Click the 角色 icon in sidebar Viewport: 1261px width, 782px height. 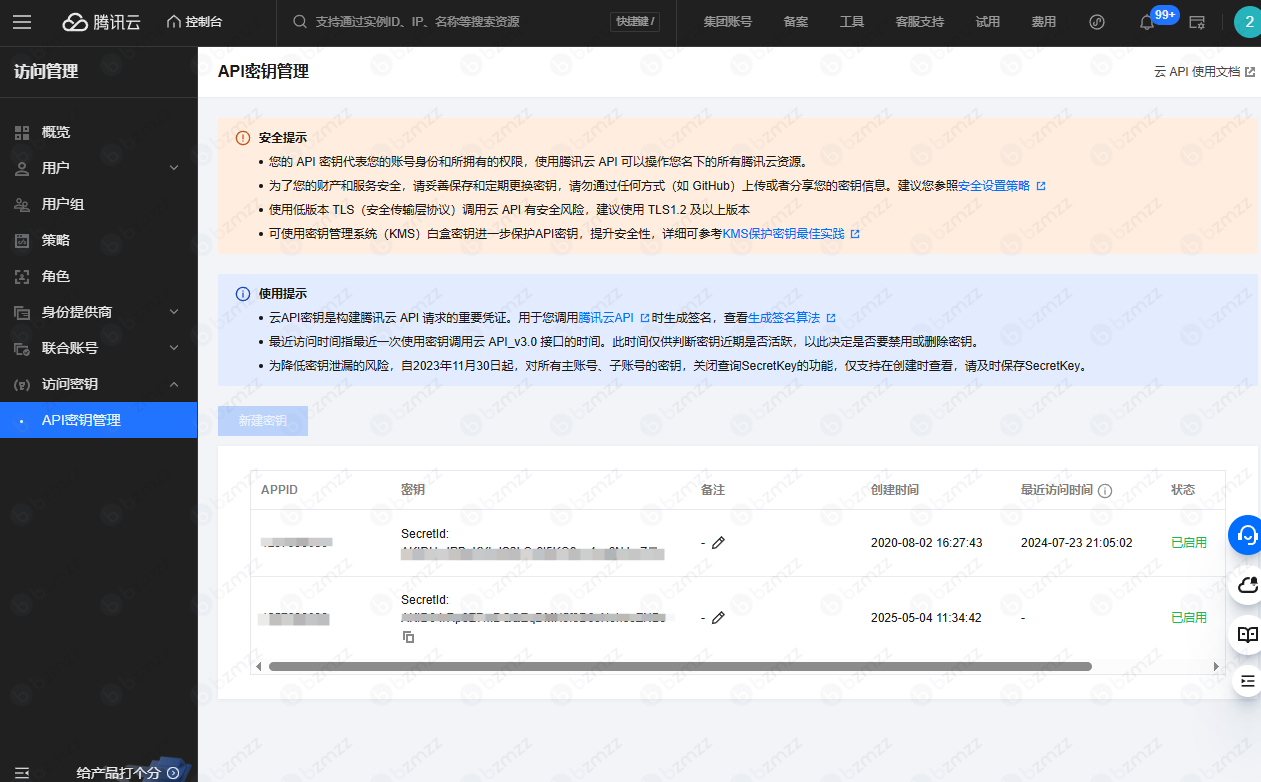point(21,276)
